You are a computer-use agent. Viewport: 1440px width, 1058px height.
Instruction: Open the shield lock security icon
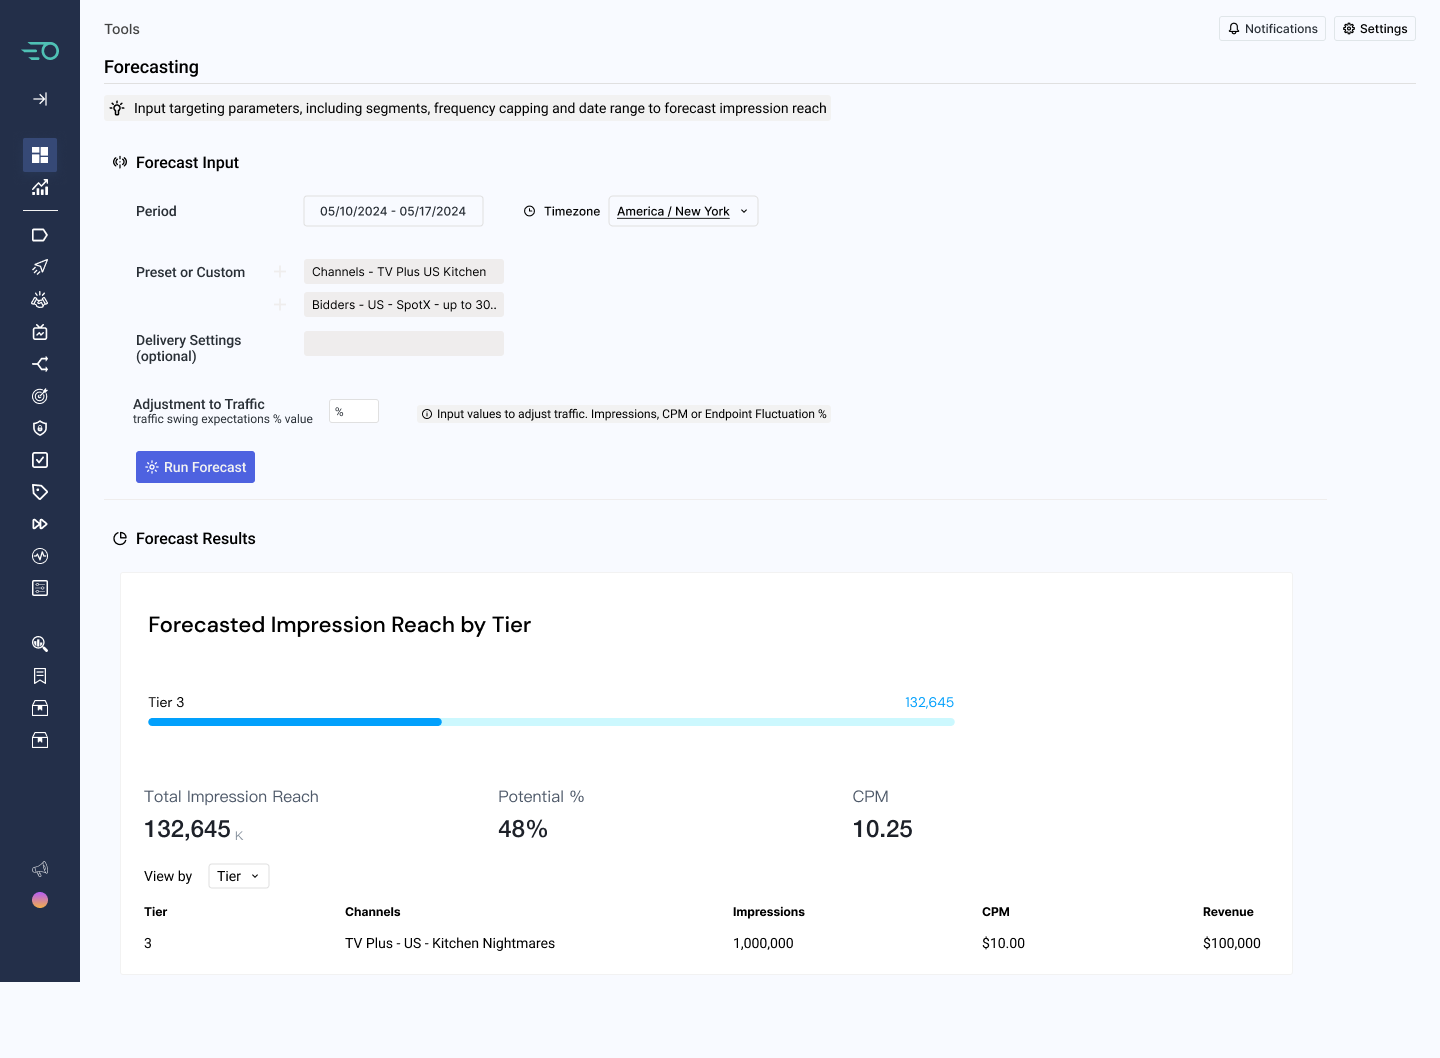click(40, 428)
